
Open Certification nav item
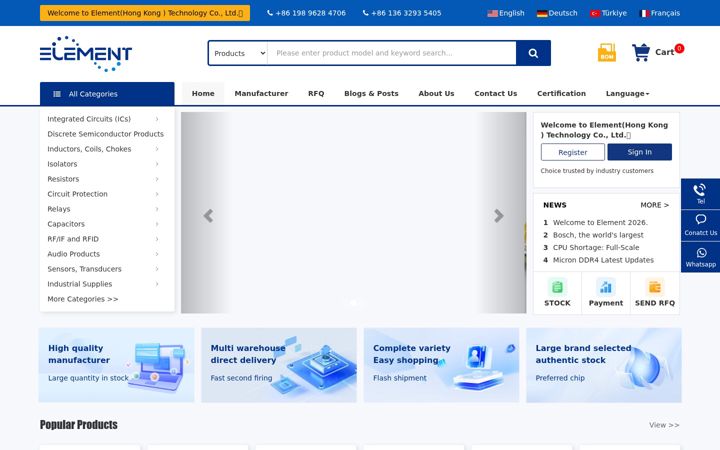[x=561, y=94]
